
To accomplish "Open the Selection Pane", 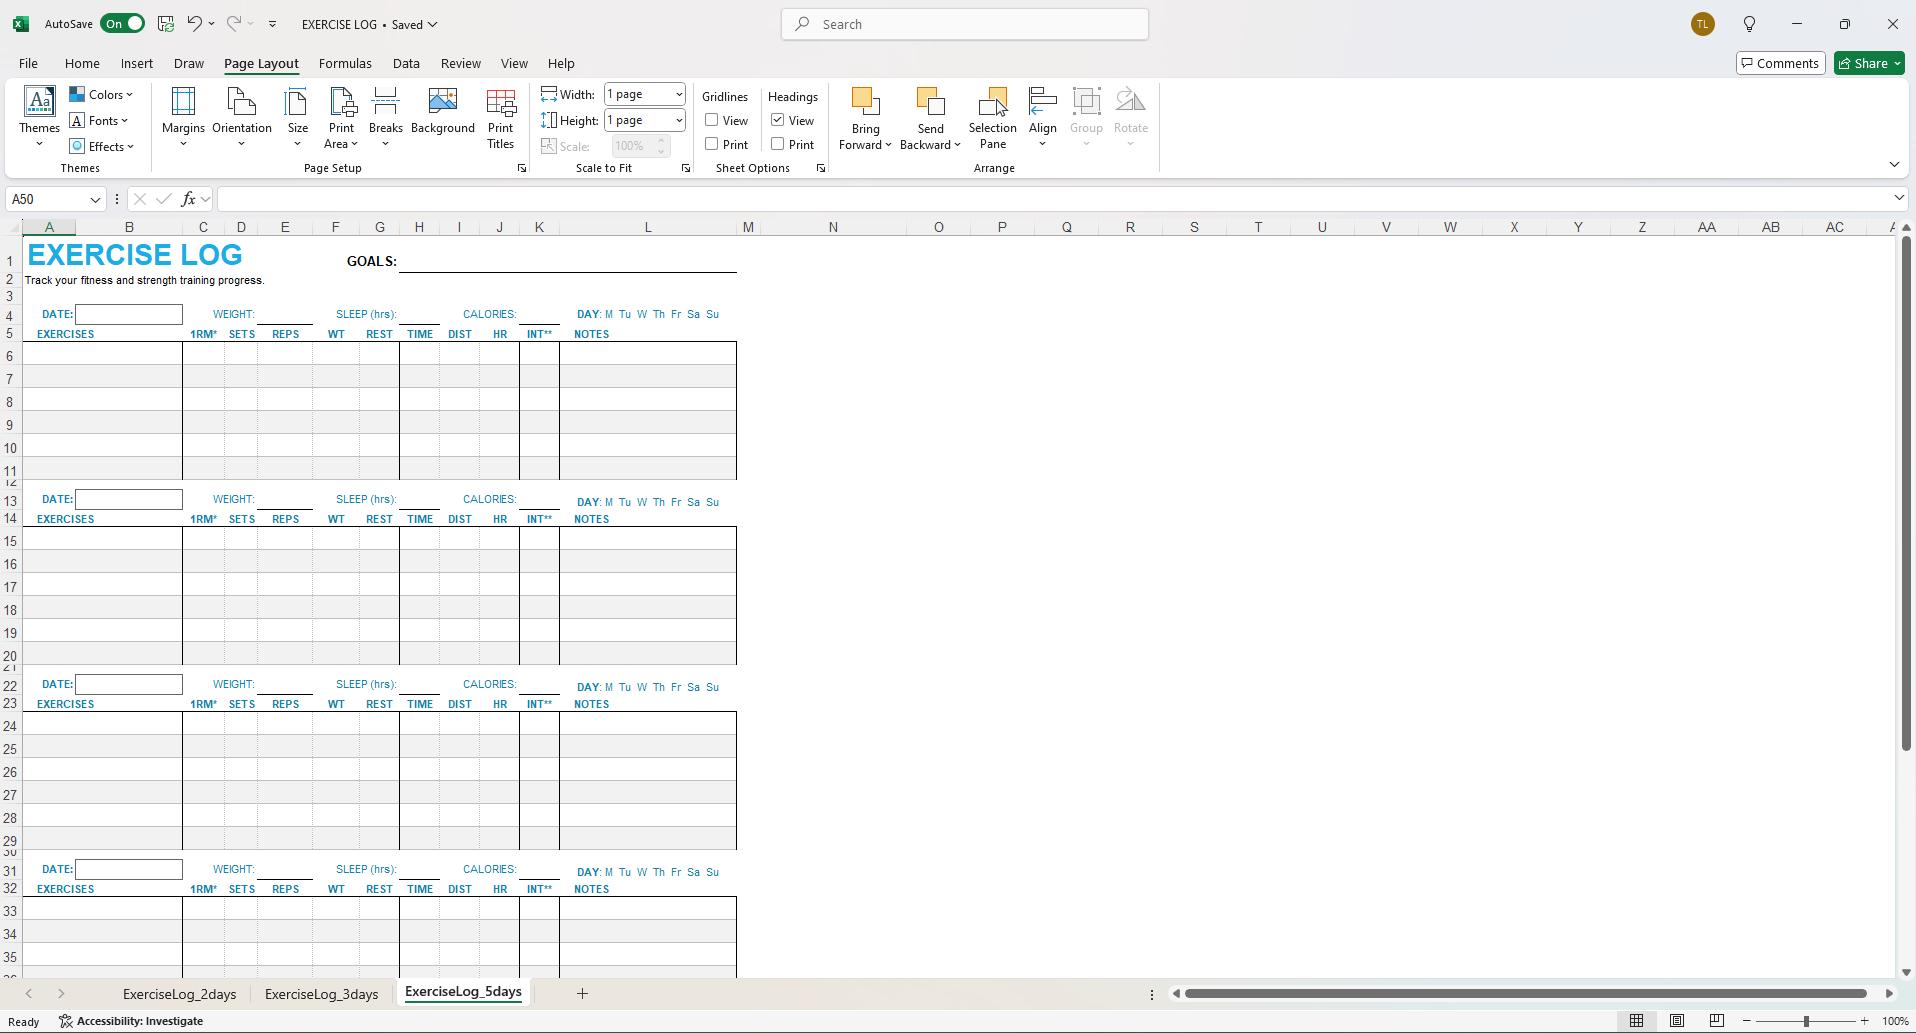I will tap(992, 118).
